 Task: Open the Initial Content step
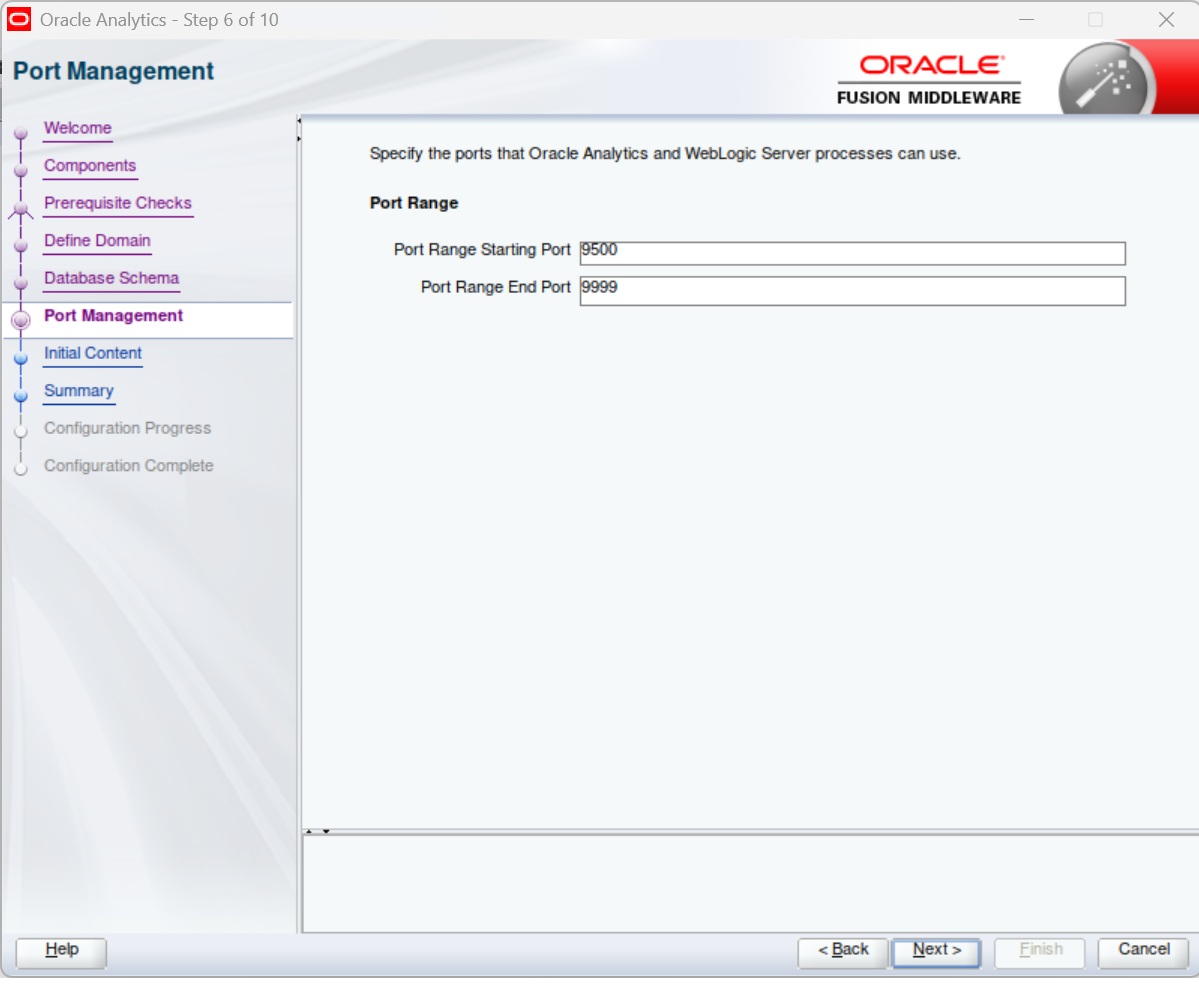93,353
